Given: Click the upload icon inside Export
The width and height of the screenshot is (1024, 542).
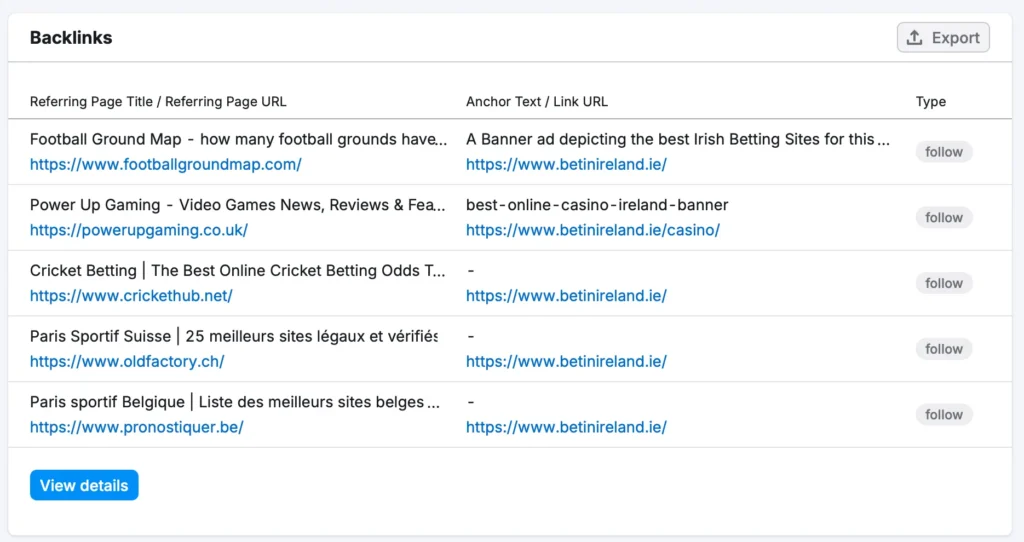Looking at the screenshot, I should tap(914, 37).
